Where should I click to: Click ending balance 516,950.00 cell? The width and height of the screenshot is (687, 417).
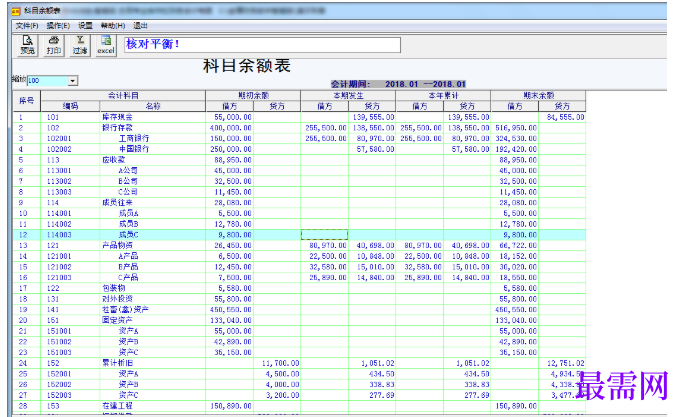(x=515, y=128)
